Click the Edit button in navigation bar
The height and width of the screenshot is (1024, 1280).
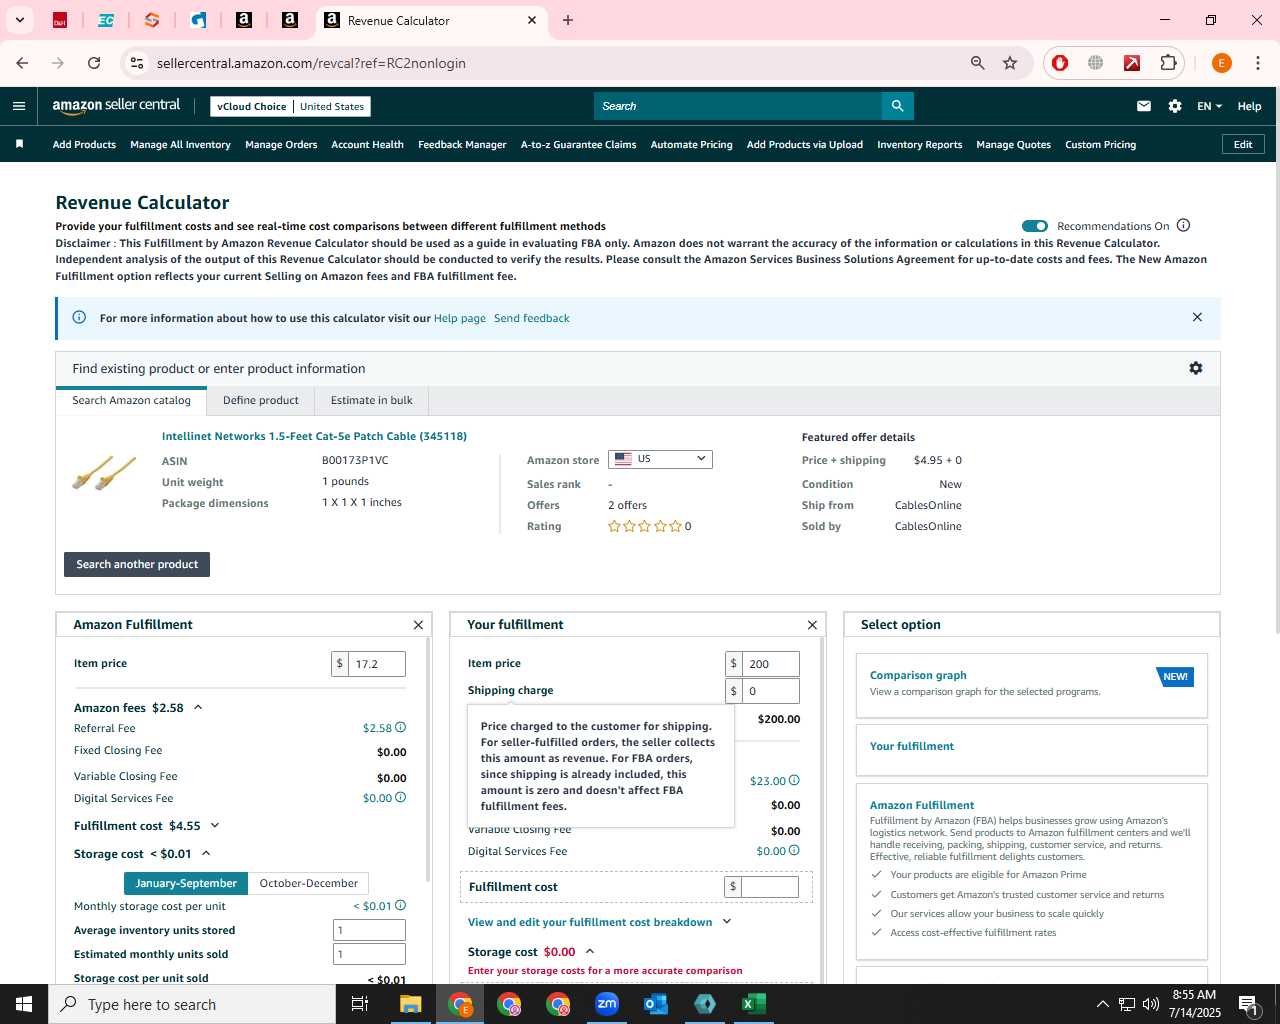pyautogui.click(x=1243, y=144)
